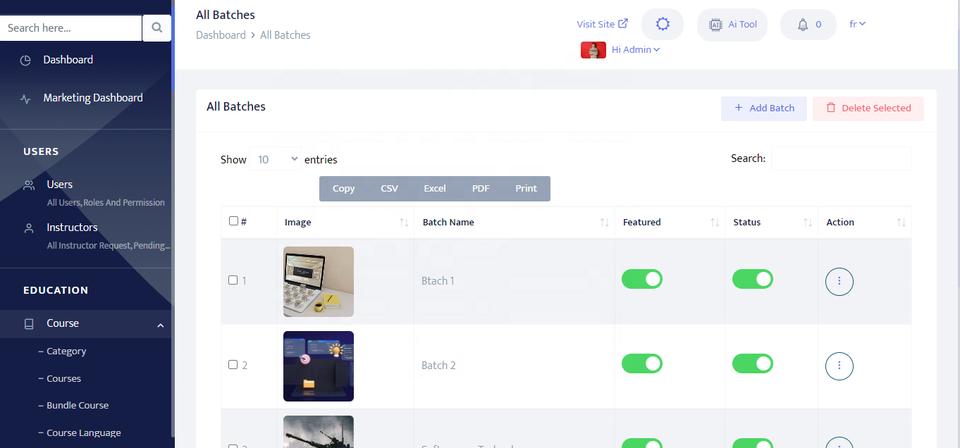
Task: Click the All Batches breadcrumb text
Action: click(285, 35)
